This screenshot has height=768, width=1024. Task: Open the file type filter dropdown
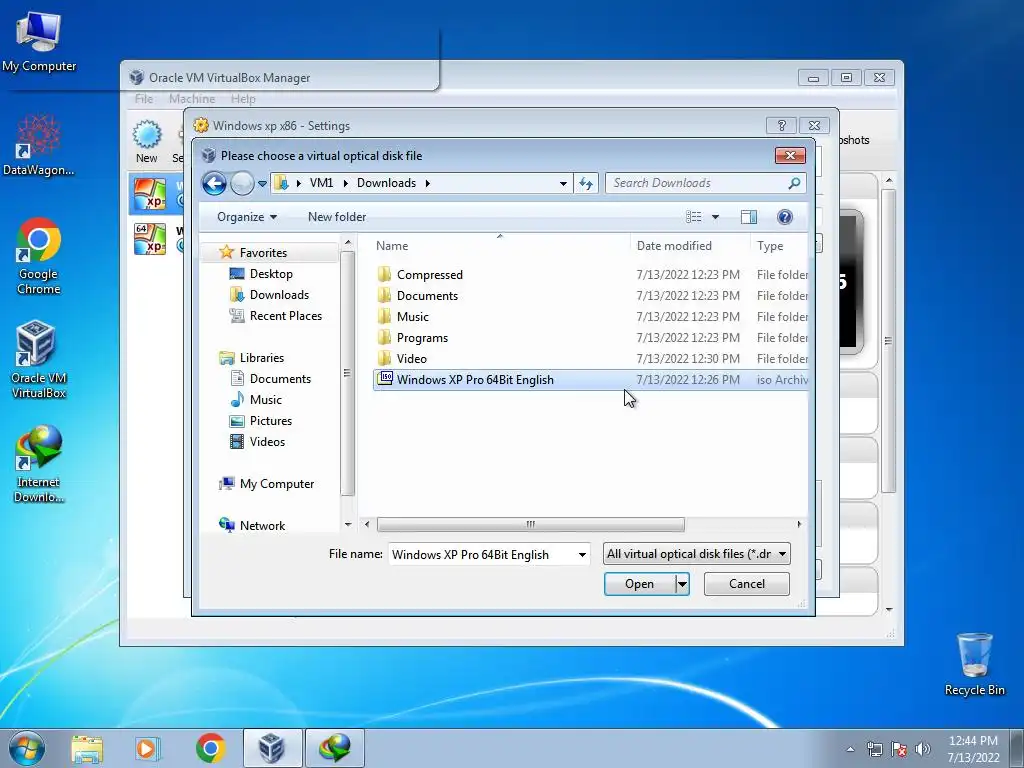click(x=697, y=554)
